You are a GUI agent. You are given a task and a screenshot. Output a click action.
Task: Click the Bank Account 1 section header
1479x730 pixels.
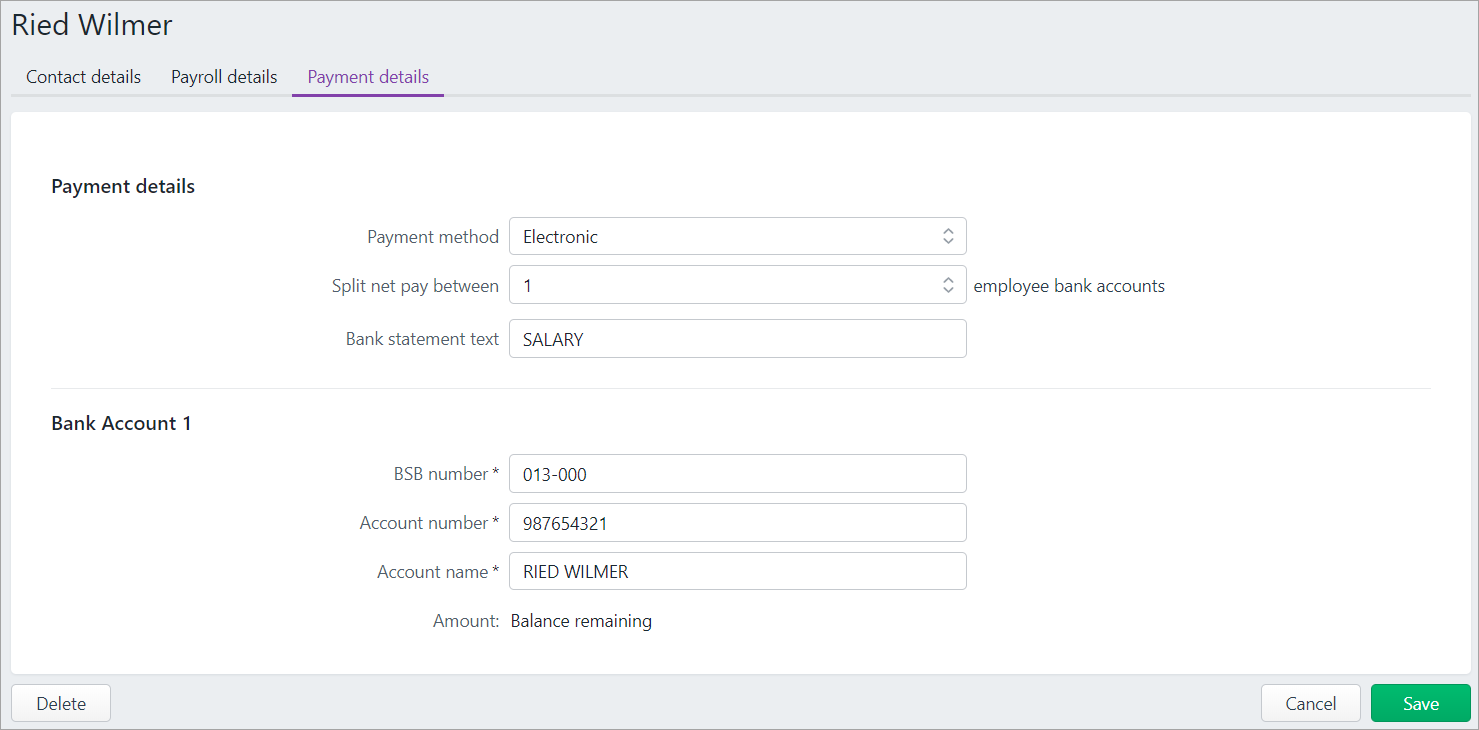tap(121, 422)
